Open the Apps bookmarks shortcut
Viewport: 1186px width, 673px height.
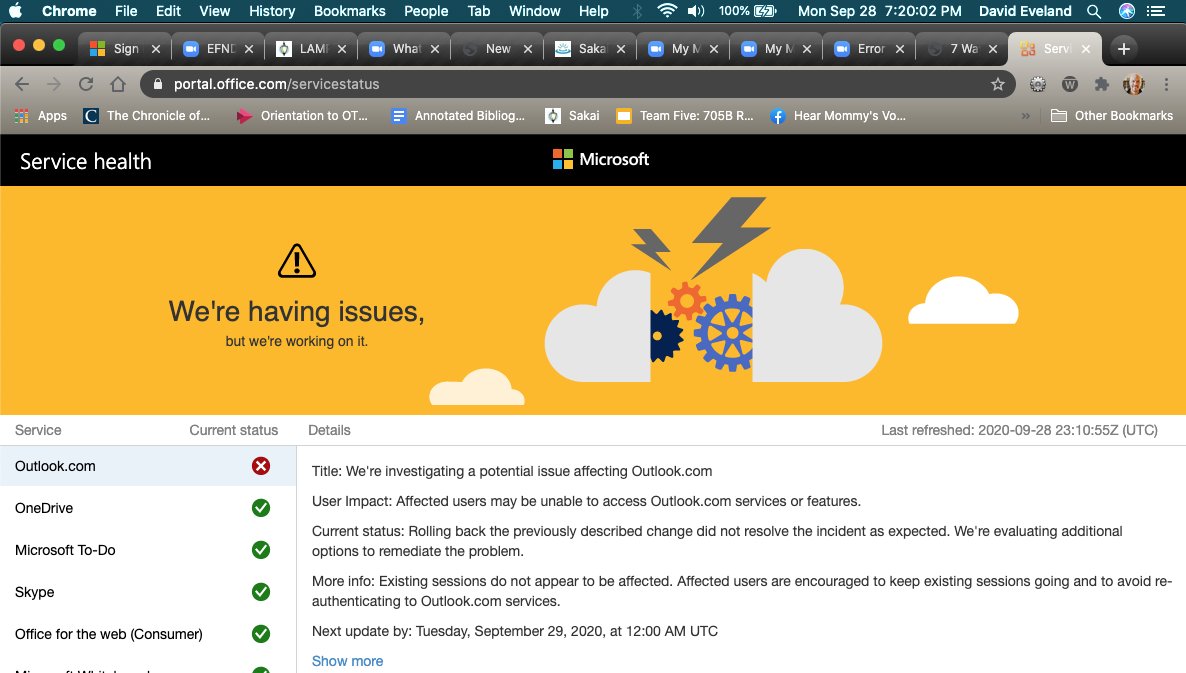(41, 116)
